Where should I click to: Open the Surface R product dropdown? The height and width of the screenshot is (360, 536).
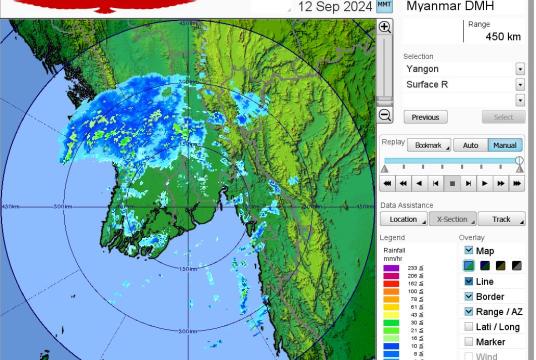[520, 84]
